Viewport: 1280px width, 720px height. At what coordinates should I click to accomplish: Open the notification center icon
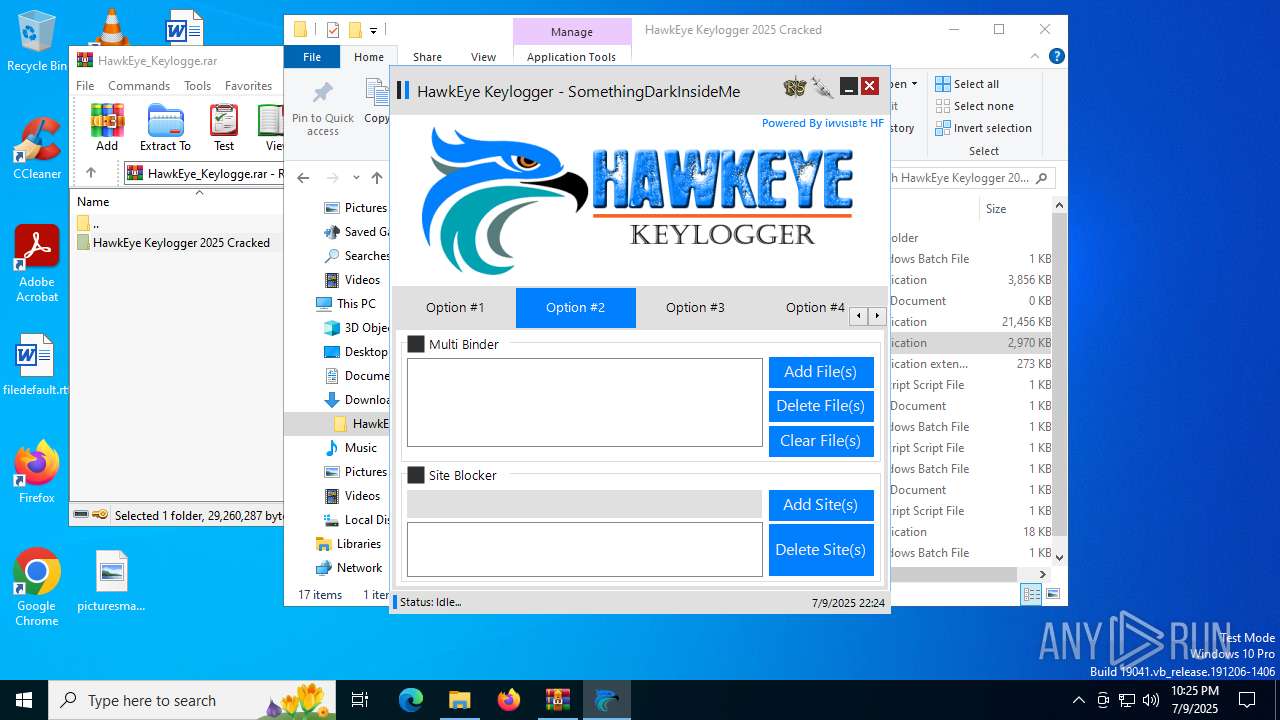[x=1247, y=700]
